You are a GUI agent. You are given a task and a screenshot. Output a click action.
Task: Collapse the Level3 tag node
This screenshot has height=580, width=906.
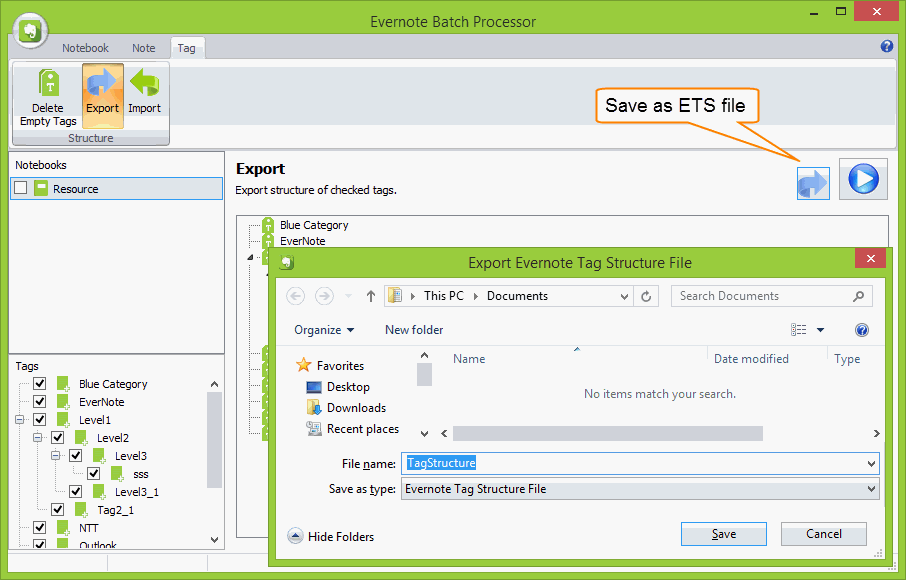tap(55, 455)
